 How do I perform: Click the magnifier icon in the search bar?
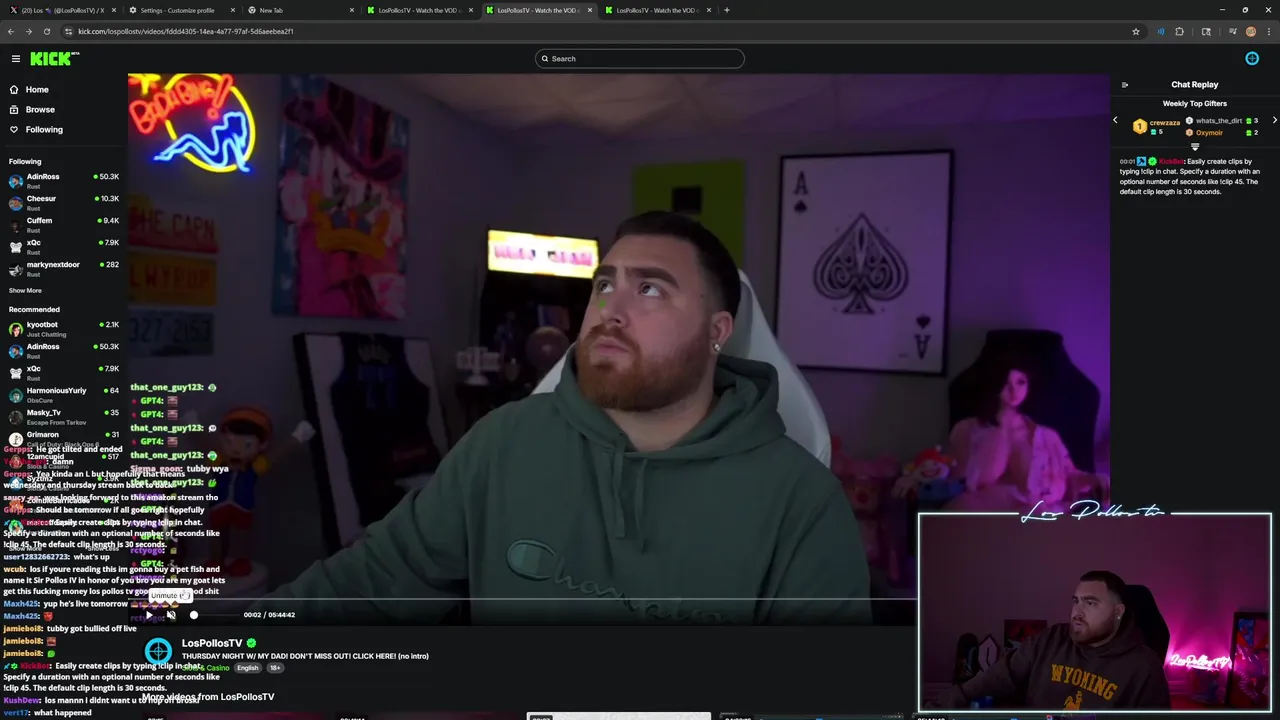pyautogui.click(x=545, y=59)
